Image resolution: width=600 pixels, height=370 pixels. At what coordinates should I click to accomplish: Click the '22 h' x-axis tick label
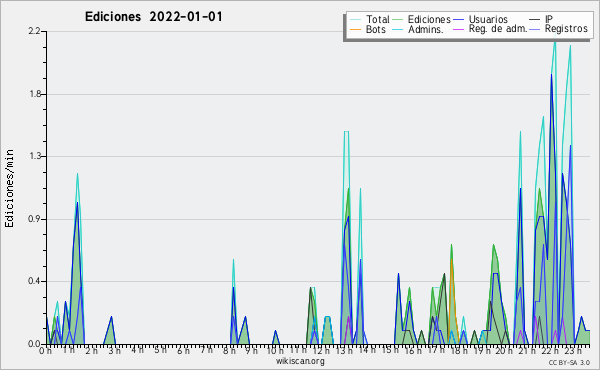pyautogui.click(x=550, y=350)
